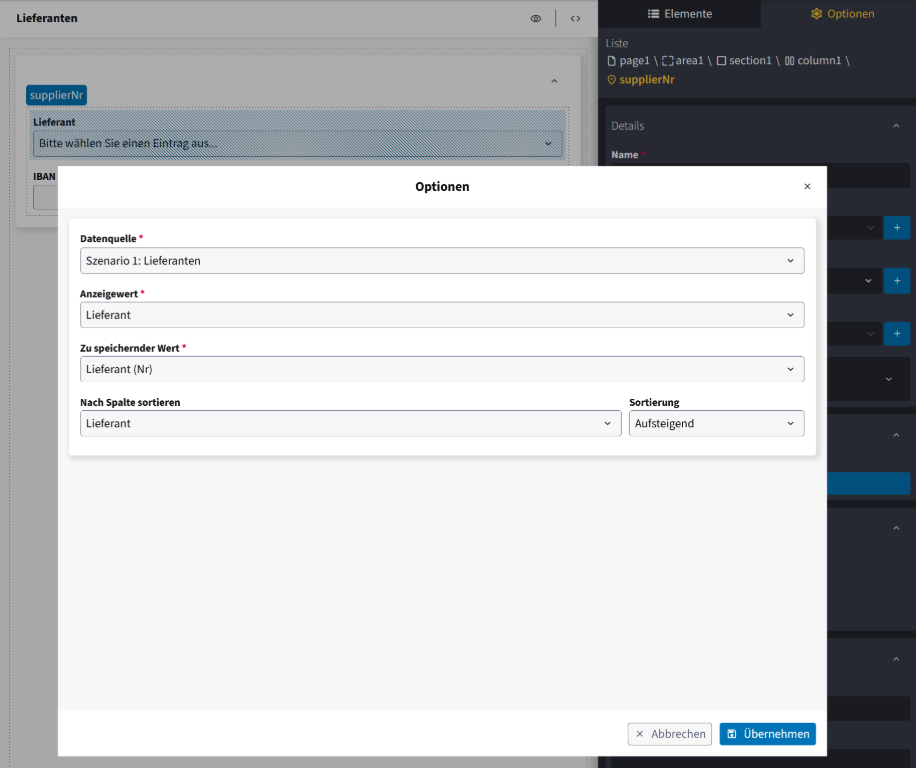Toggle the preview eye icon
Viewport: 916px width, 768px height.
click(536, 19)
